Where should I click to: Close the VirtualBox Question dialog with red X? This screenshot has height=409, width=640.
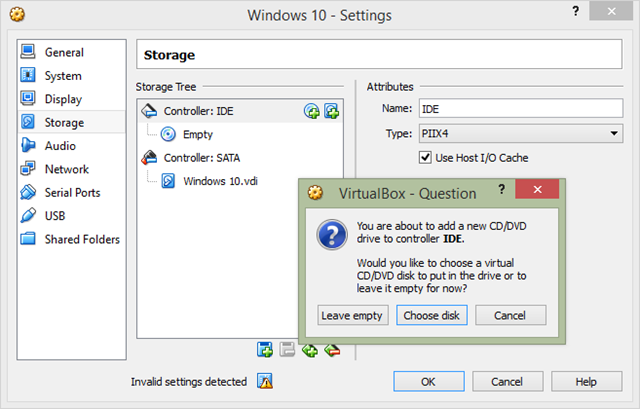(537, 189)
